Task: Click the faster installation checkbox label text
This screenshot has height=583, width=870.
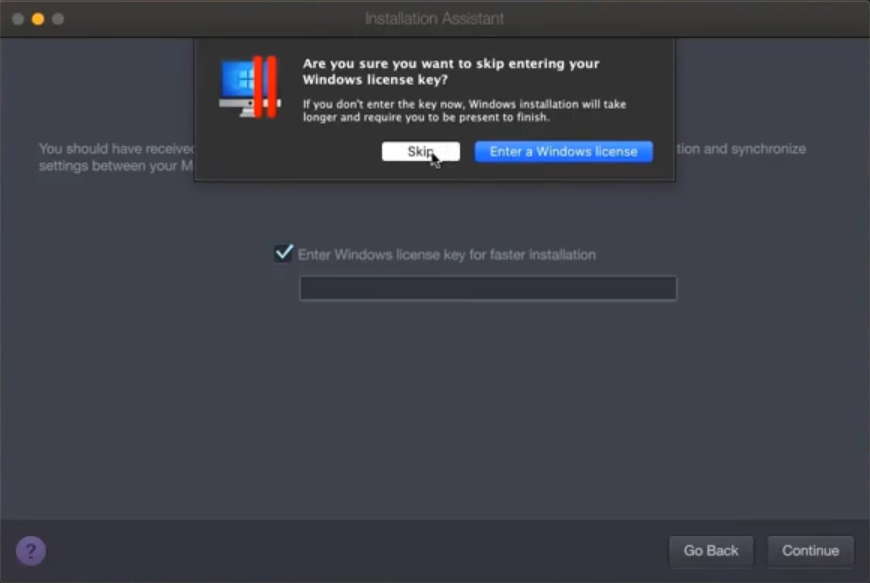Action: pyautogui.click(x=446, y=255)
